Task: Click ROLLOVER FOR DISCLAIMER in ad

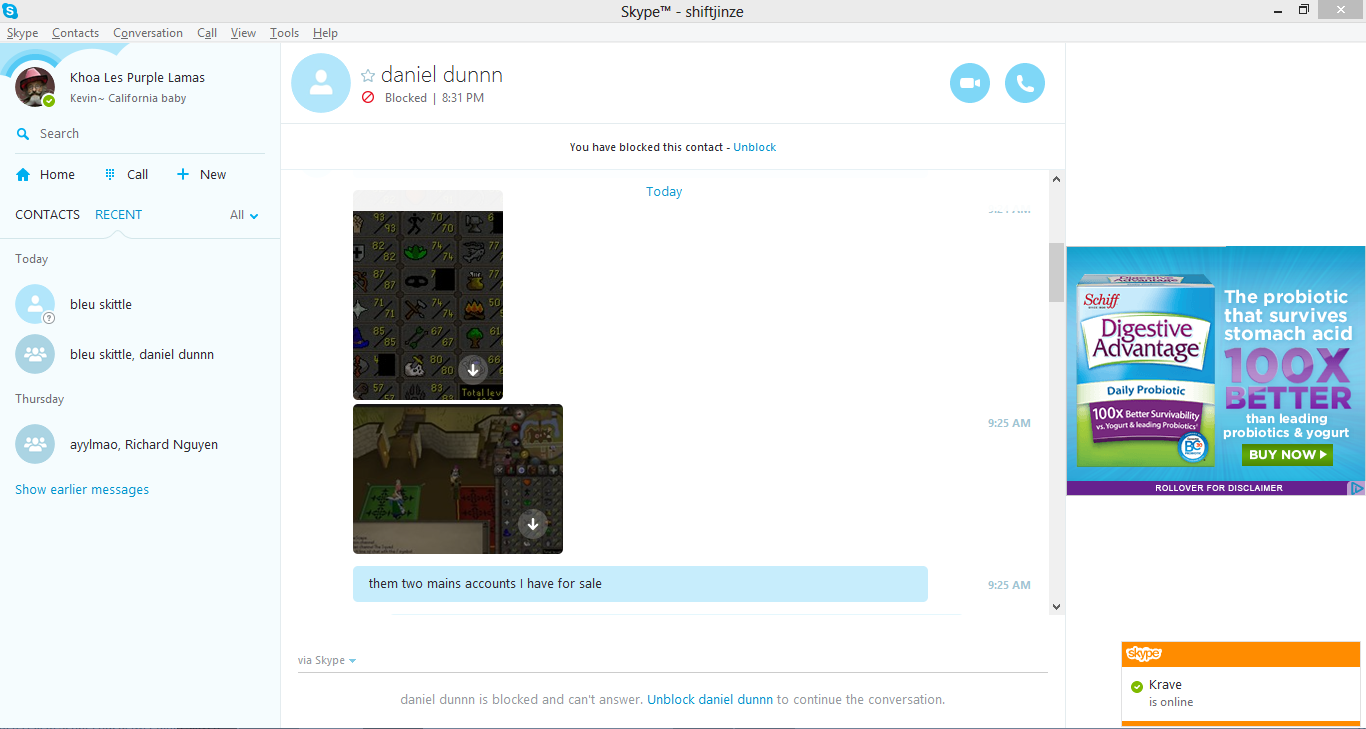Action: point(1218,488)
